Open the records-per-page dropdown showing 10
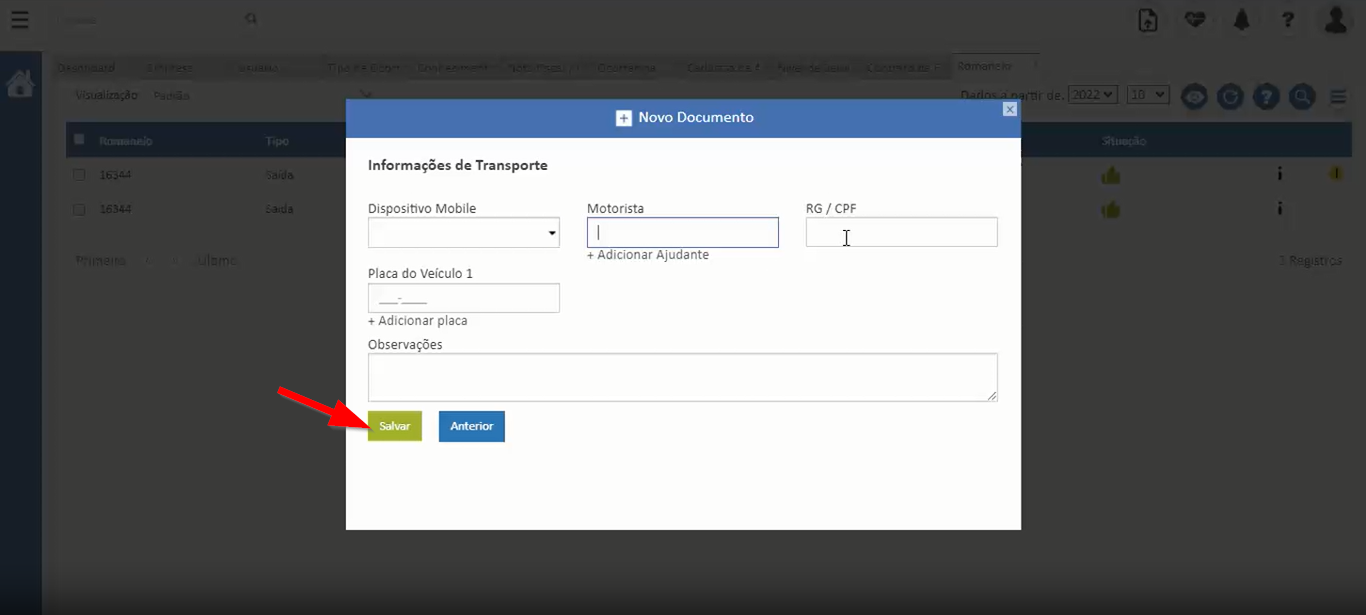Screen dimensions: 1366x615 pyautogui.click(x=1147, y=94)
